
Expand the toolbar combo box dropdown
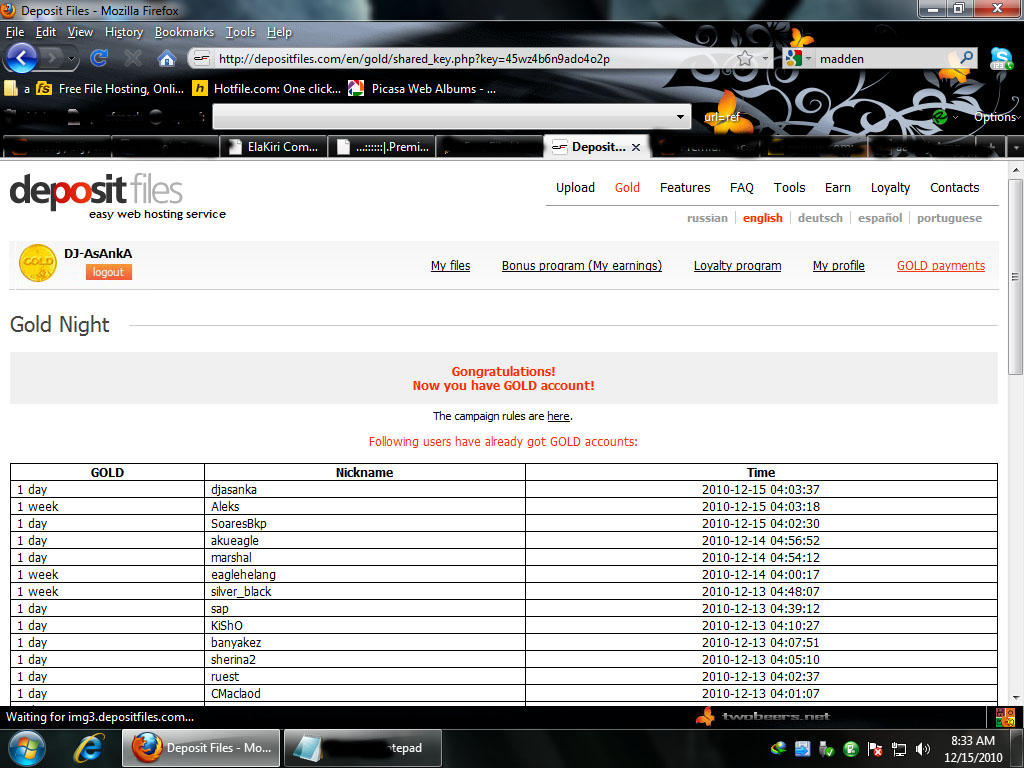pos(680,117)
